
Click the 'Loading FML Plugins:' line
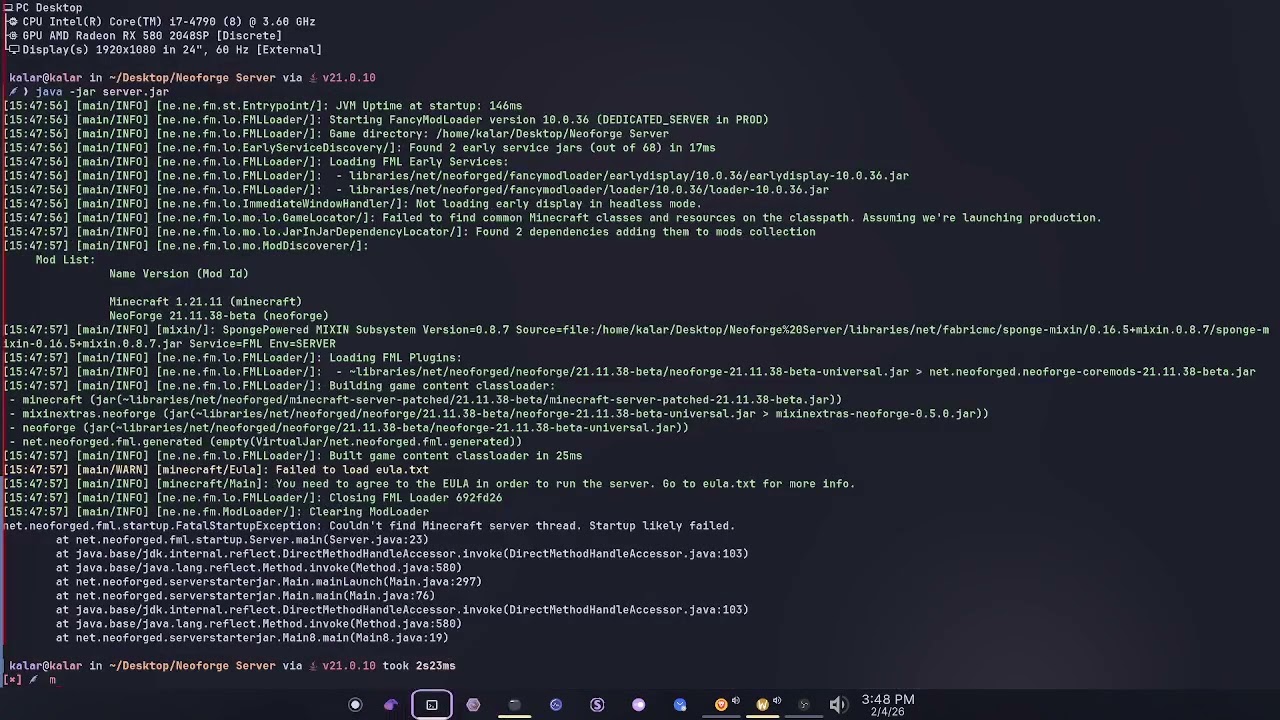pyautogui.click(x=232, y=357)
